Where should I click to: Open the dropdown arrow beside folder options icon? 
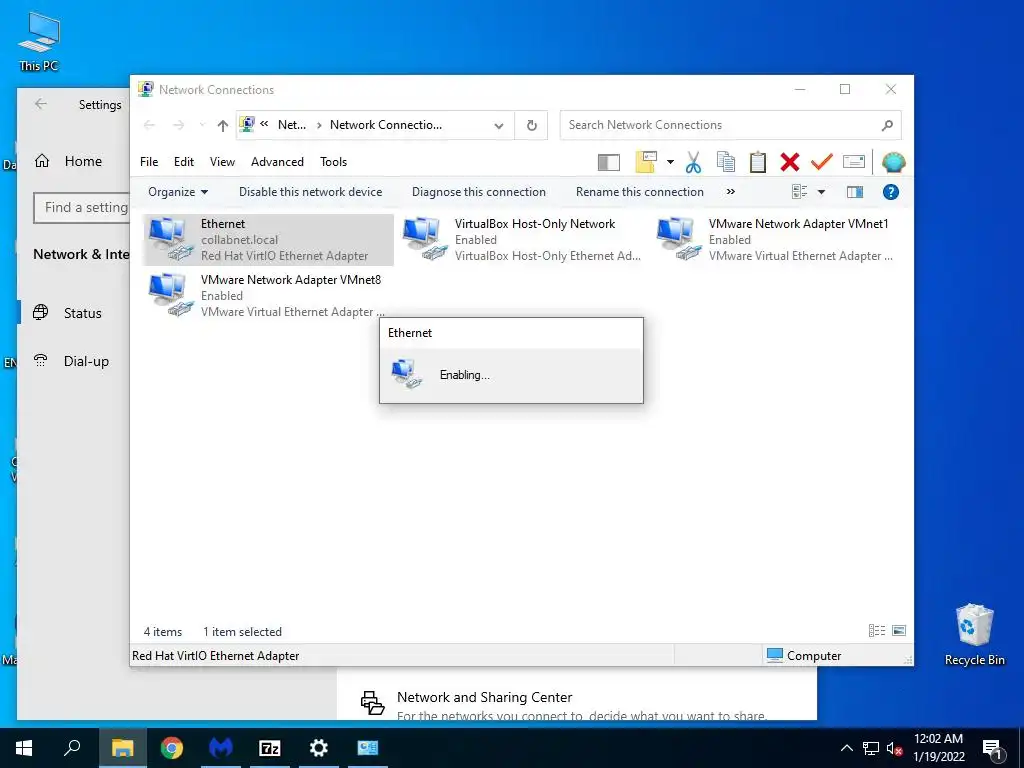point(670,162)
